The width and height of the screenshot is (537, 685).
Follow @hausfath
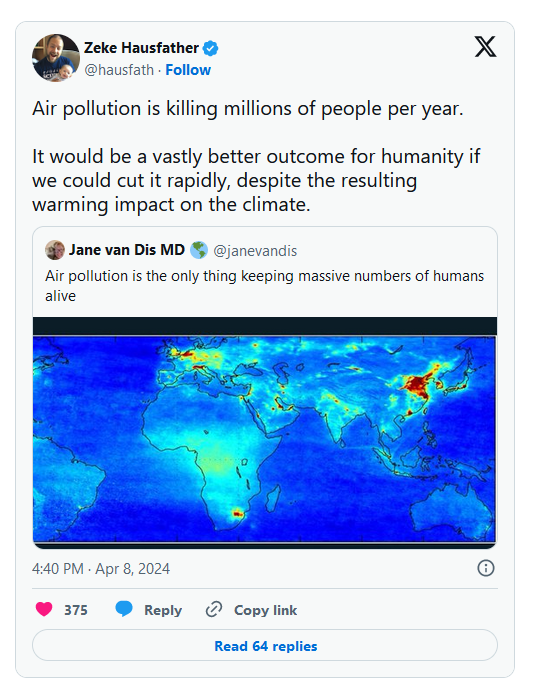coord(188,70)
